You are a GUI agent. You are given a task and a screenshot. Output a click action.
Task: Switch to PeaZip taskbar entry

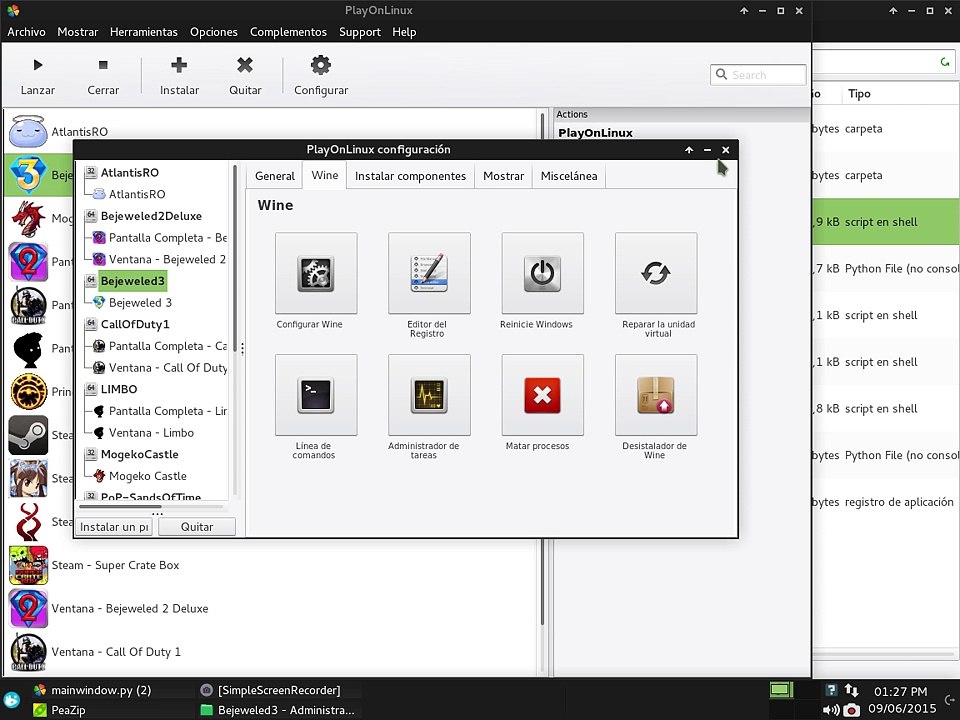[x=68, y=710]
